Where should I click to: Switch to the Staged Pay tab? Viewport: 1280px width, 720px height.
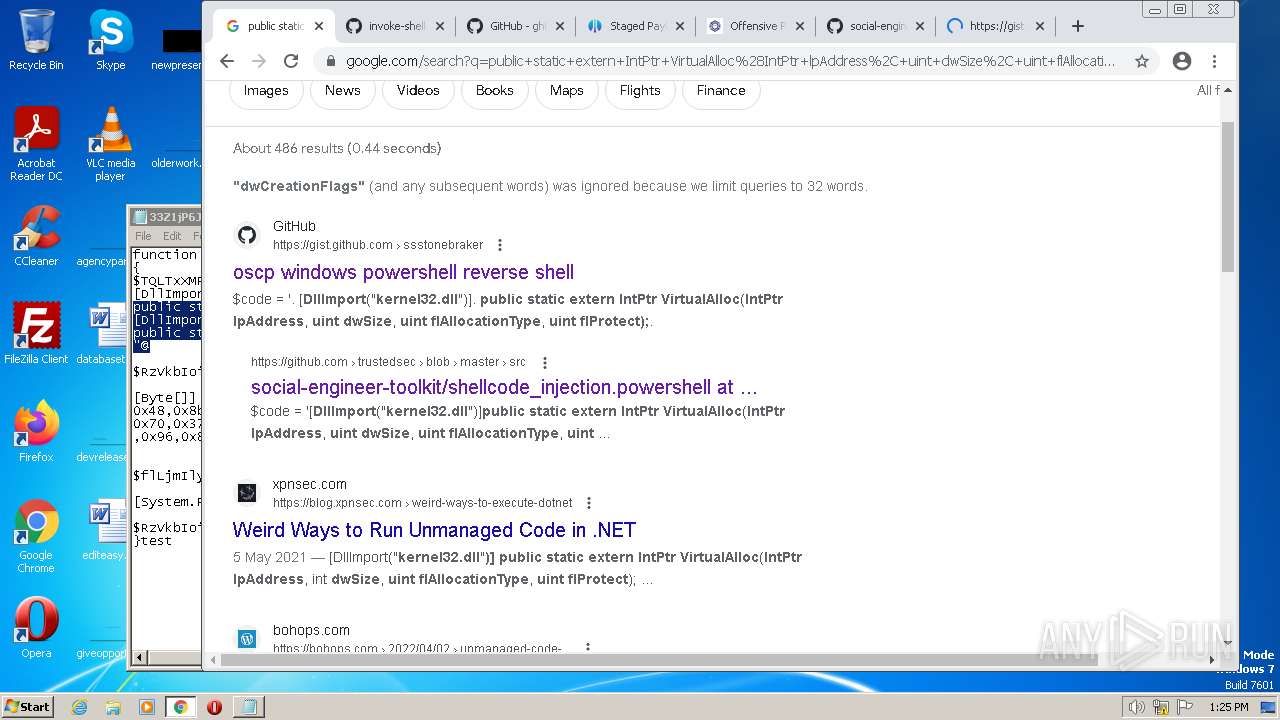(x=635, y=26)
